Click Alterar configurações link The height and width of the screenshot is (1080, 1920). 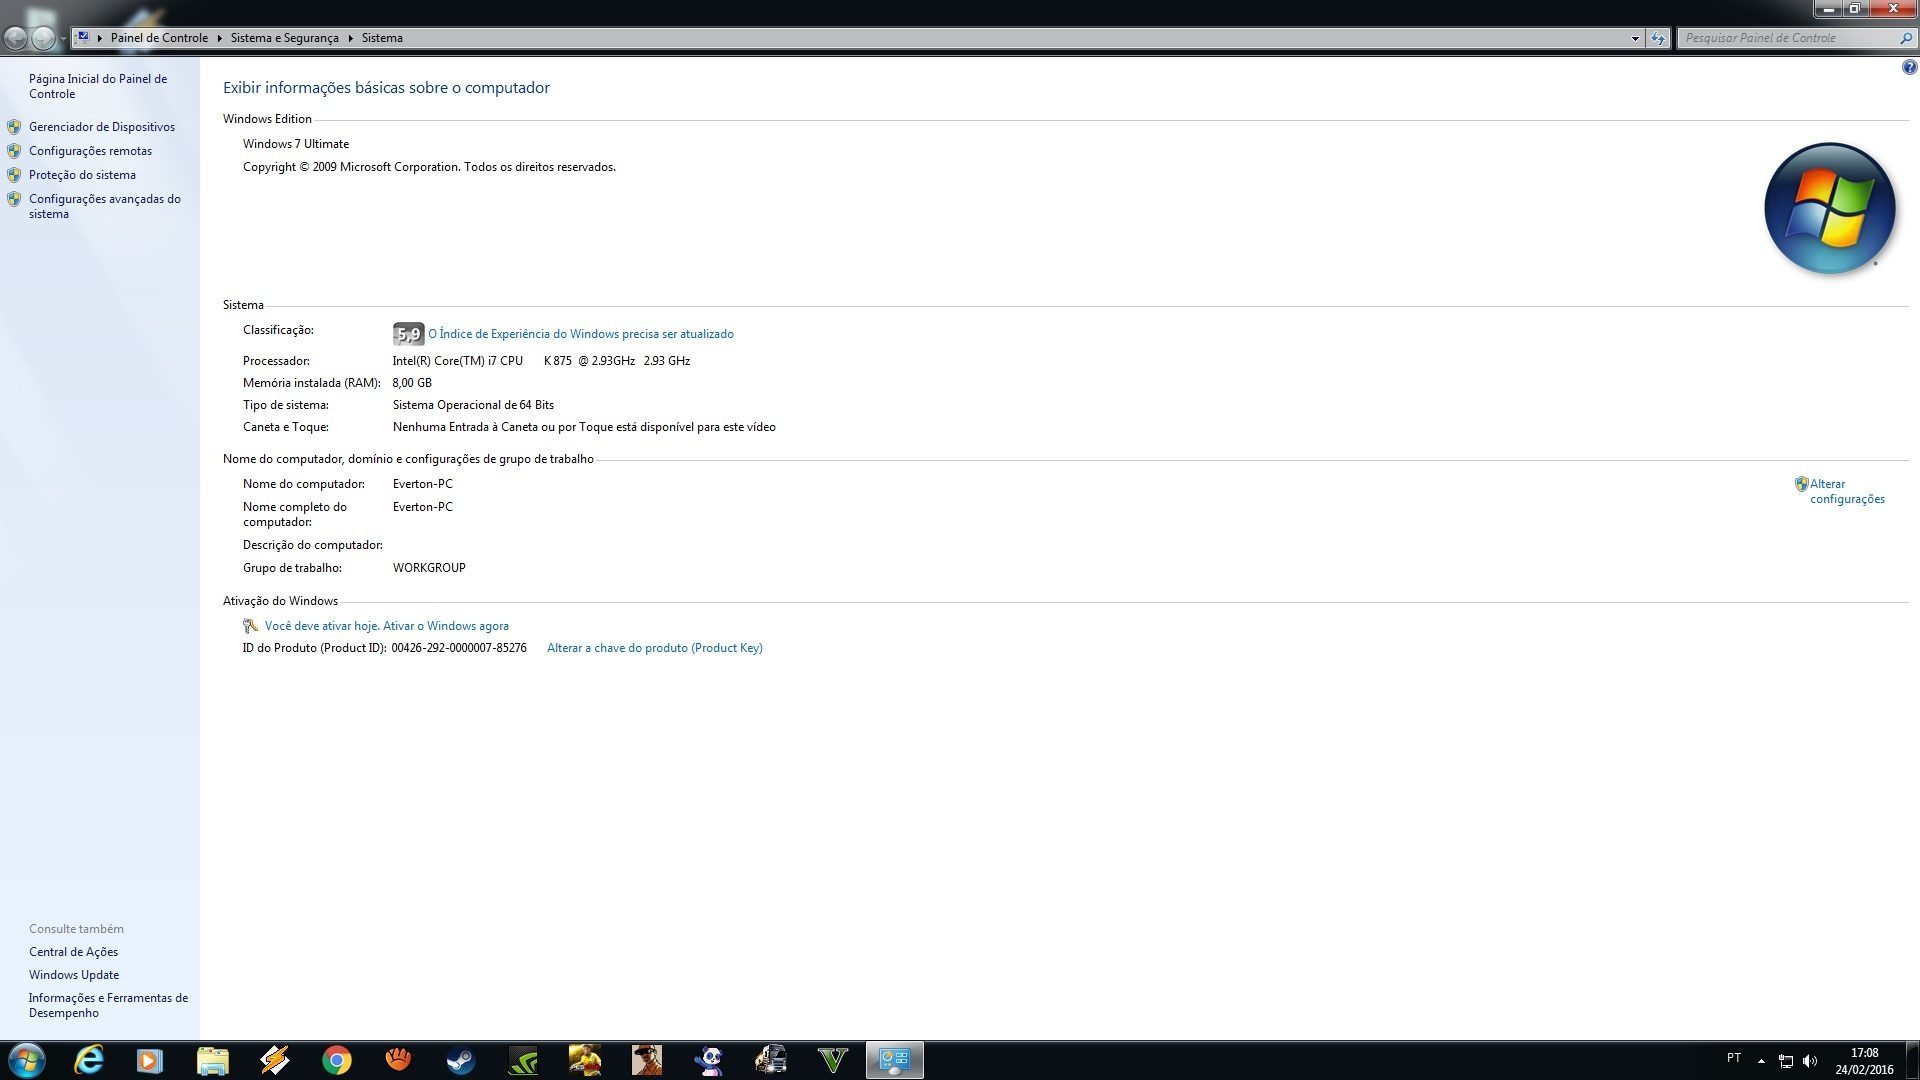point(1847,491)
